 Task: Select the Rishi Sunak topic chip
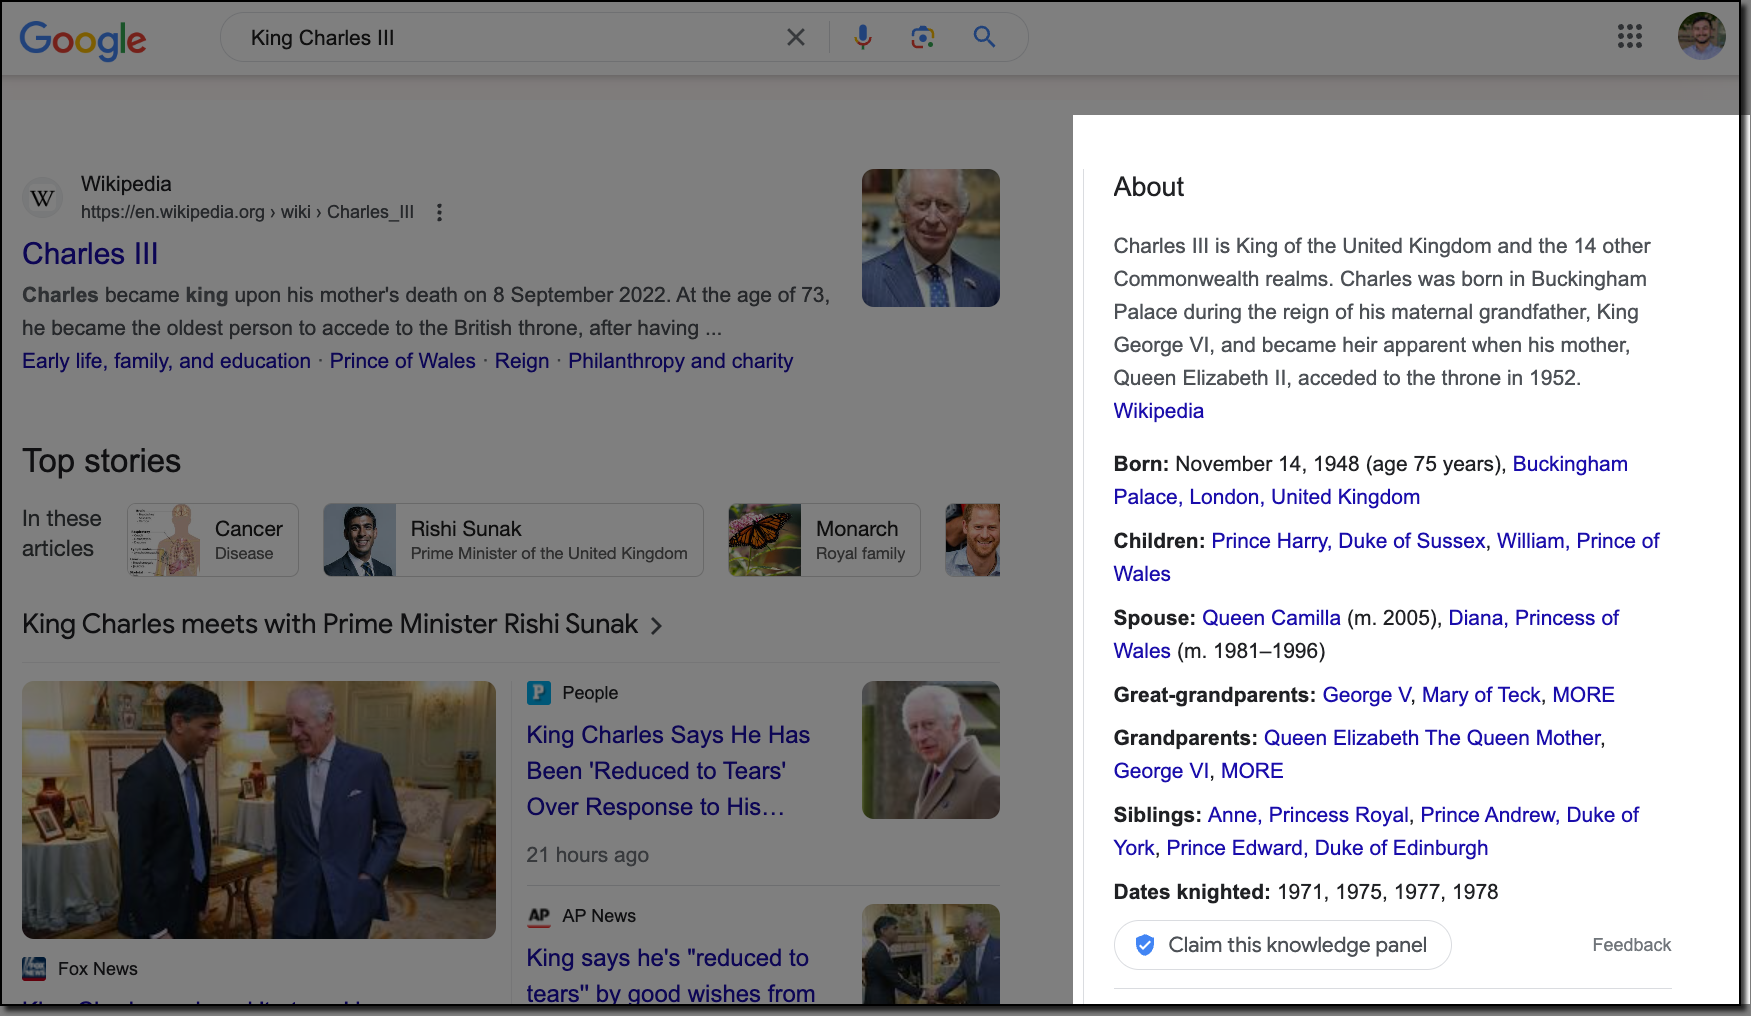513,540
